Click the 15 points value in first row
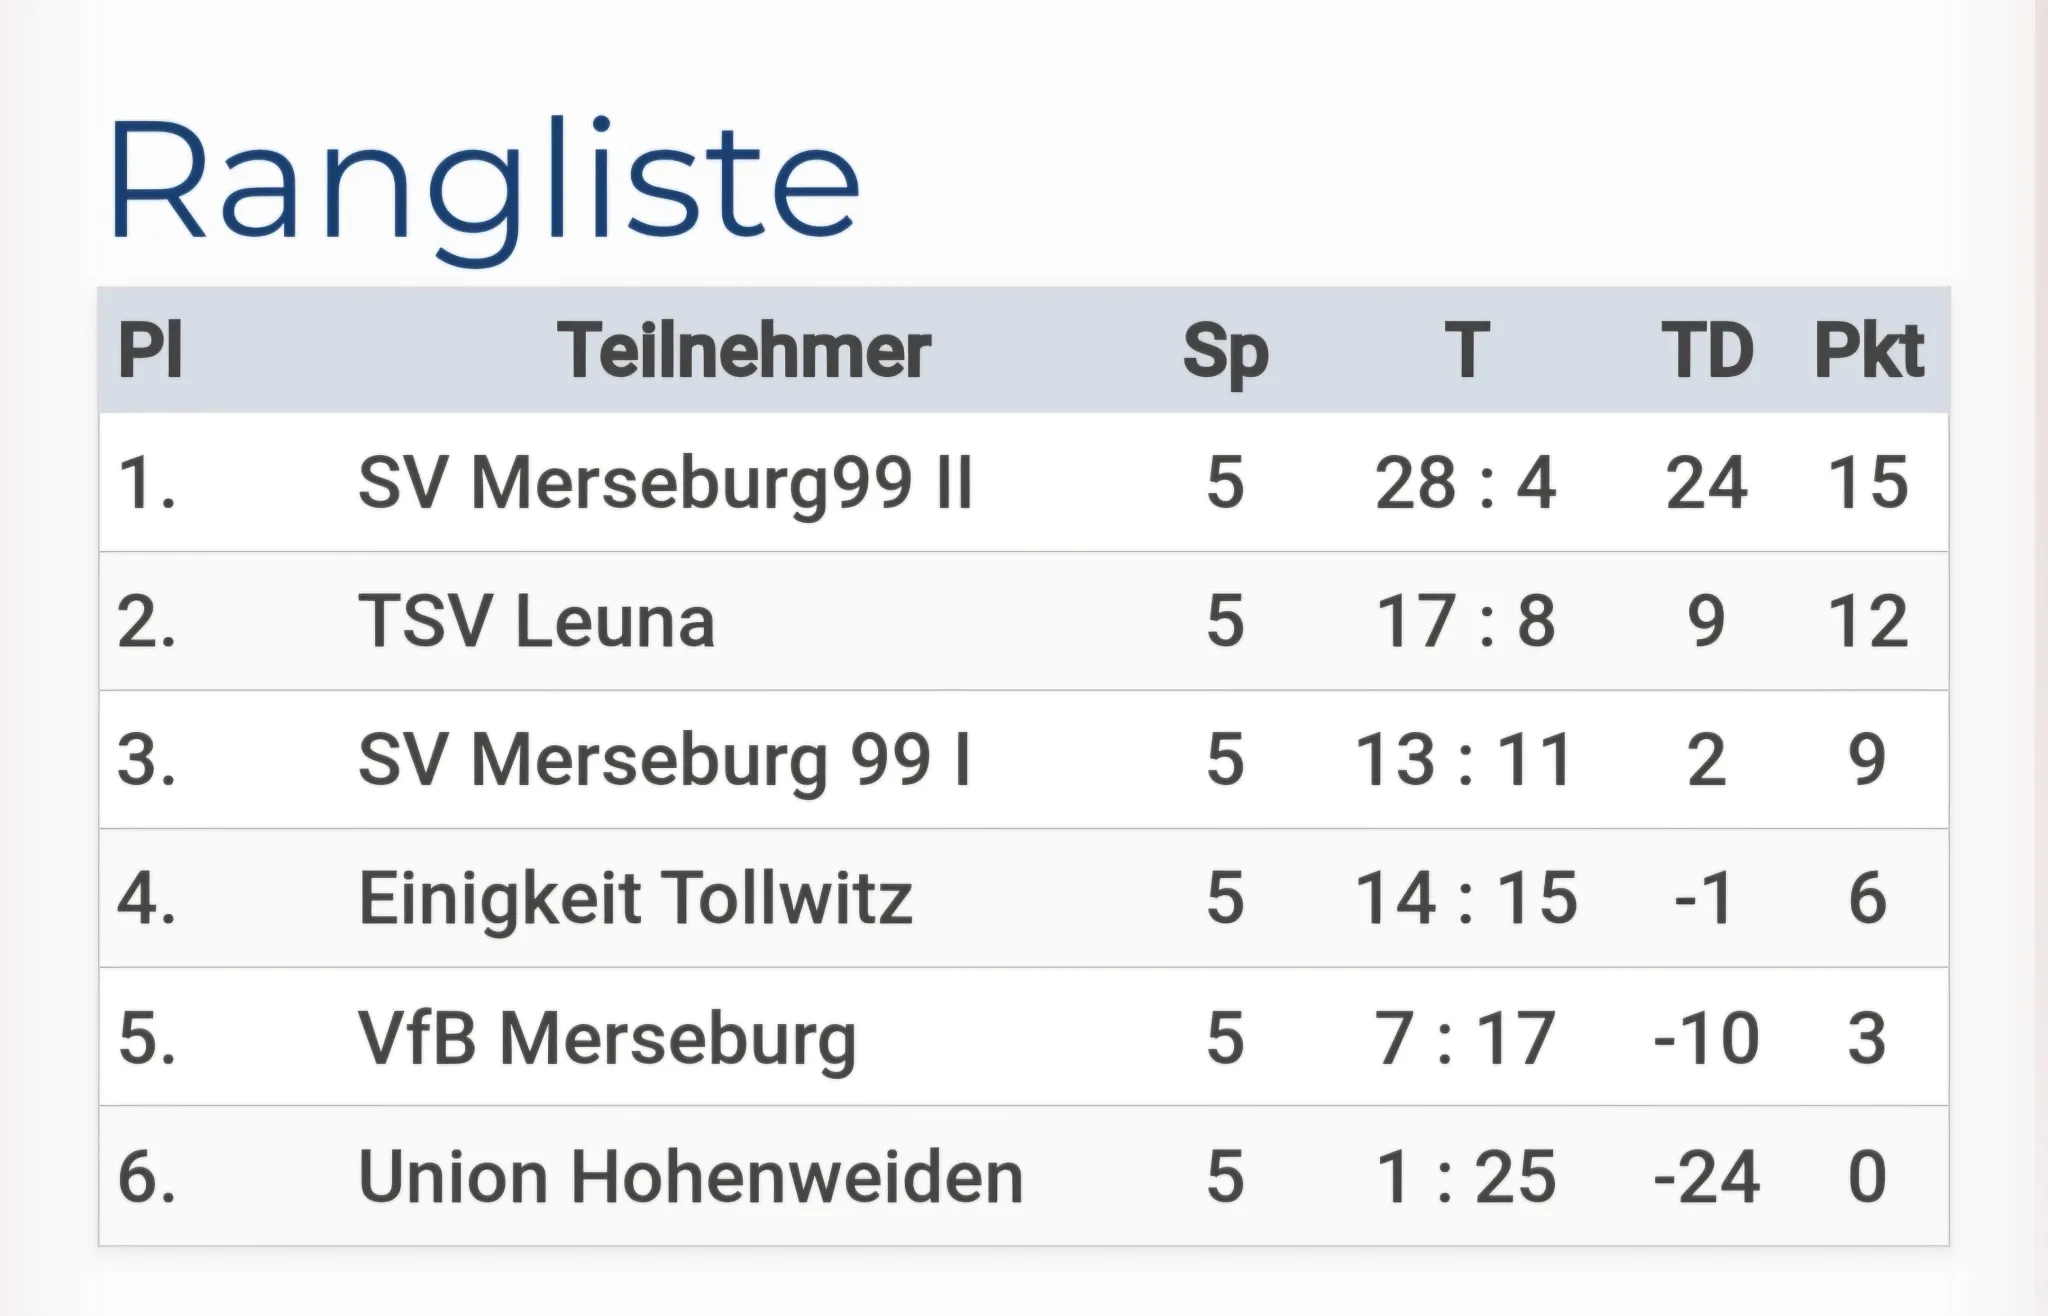 pos(1868,484)
